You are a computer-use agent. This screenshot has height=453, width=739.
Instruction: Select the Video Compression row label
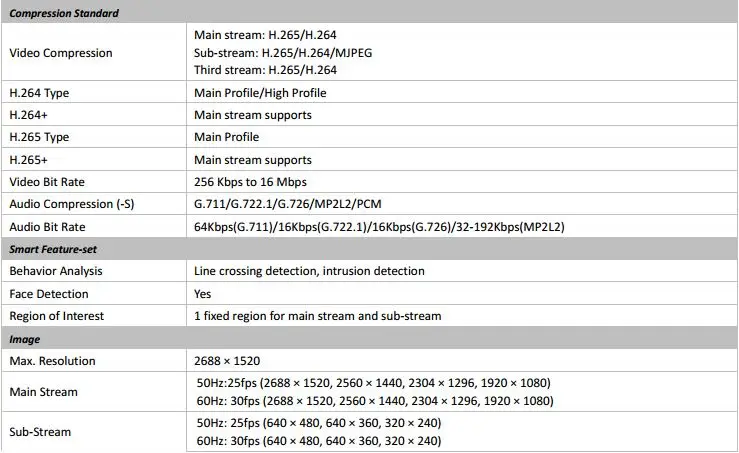click(61, 53)
